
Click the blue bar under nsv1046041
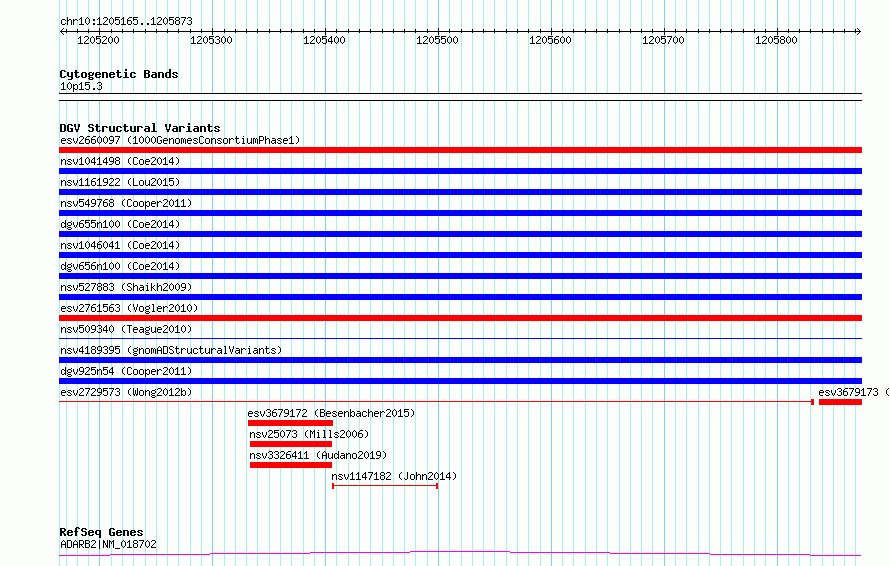pos(460,255)
